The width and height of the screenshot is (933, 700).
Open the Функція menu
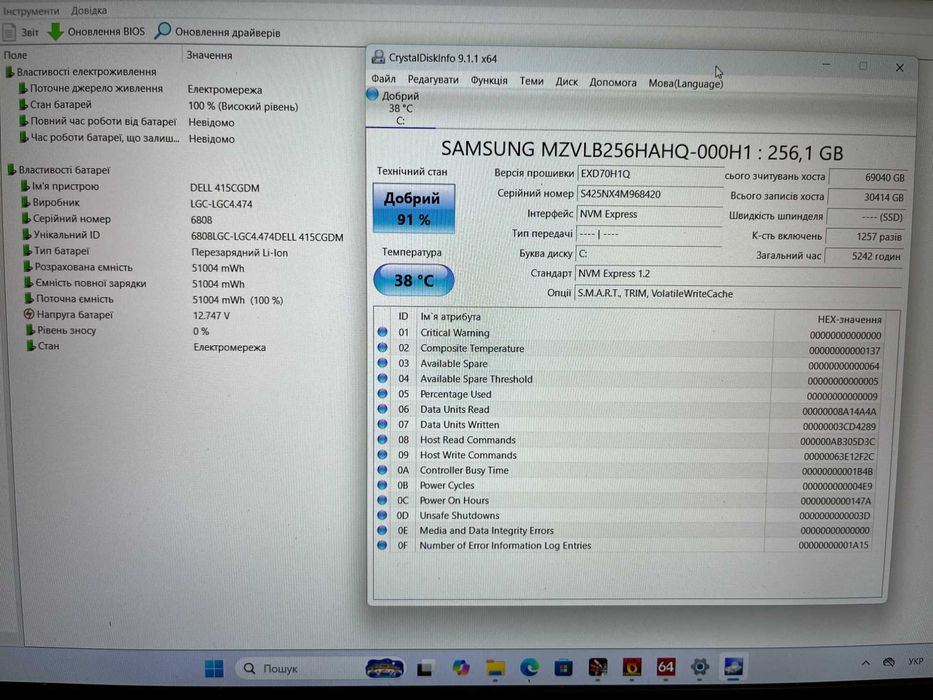coord(489,80)
